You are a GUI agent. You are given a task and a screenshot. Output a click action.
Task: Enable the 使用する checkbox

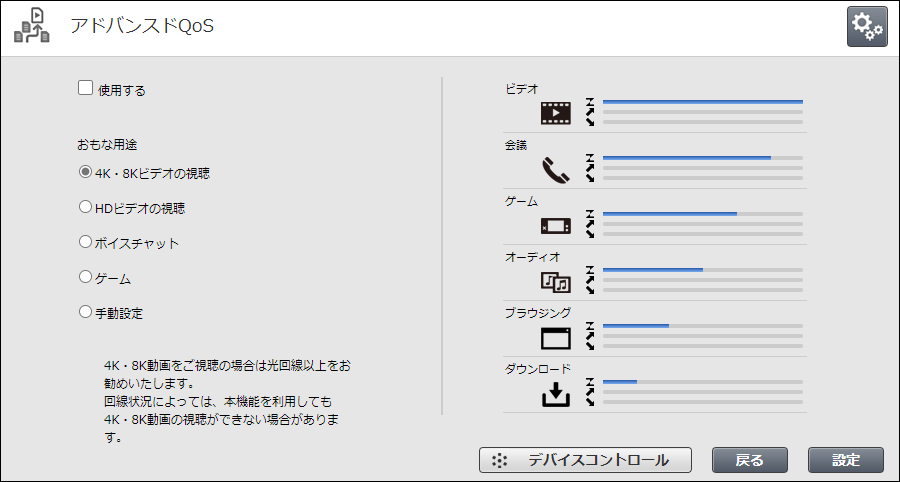tap(86, 88)
